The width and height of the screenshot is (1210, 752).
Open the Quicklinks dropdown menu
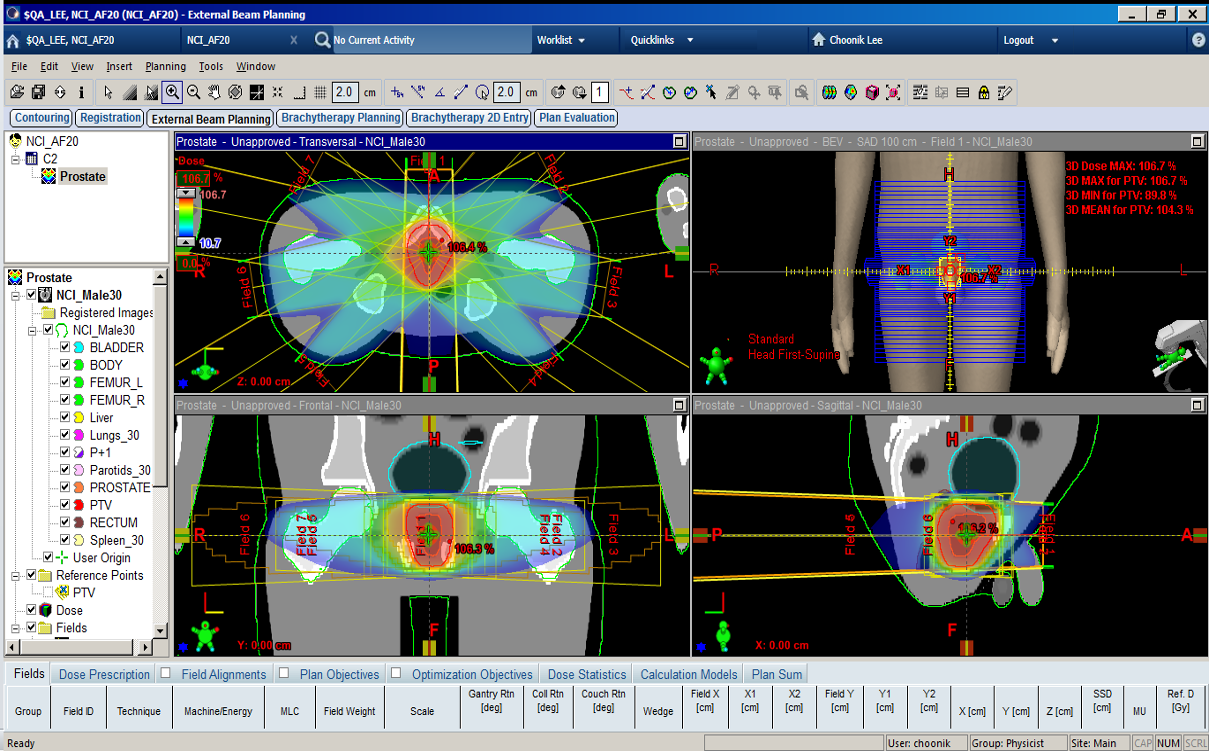click(661, 40)
